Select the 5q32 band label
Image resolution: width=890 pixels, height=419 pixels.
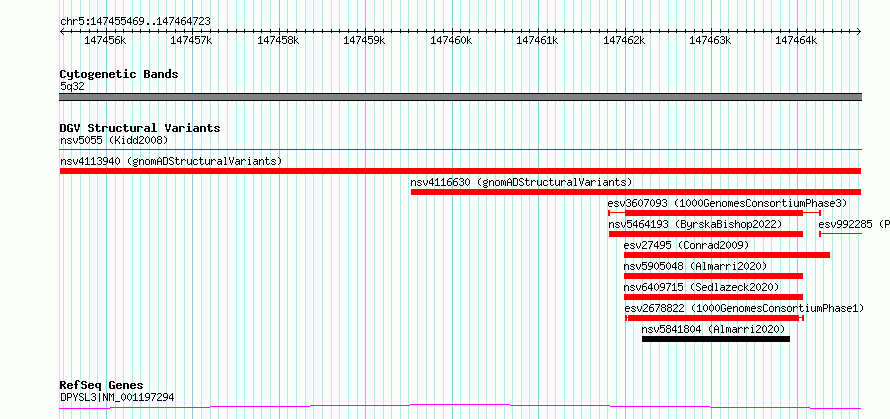click(x=72, y=87)
